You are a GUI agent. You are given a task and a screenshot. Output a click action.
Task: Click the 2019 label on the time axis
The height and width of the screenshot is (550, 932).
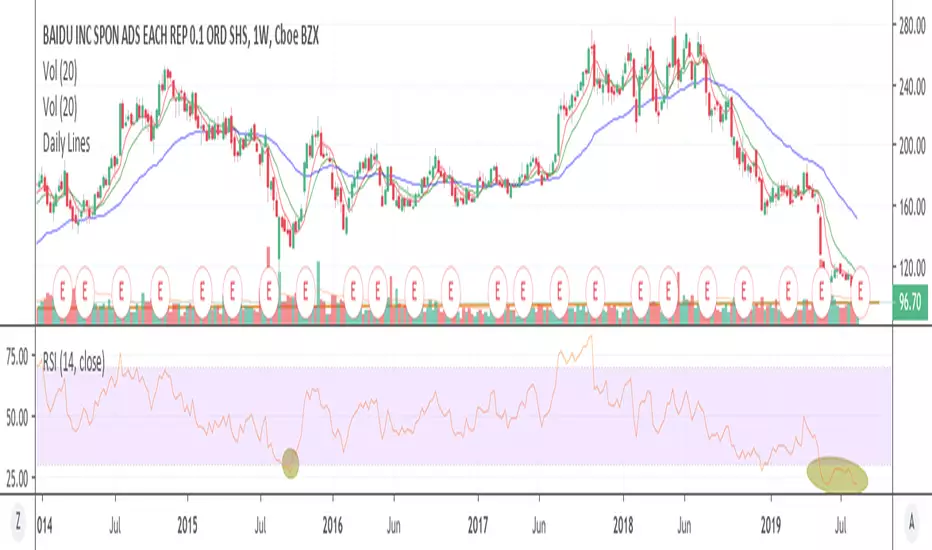[771, 526]
